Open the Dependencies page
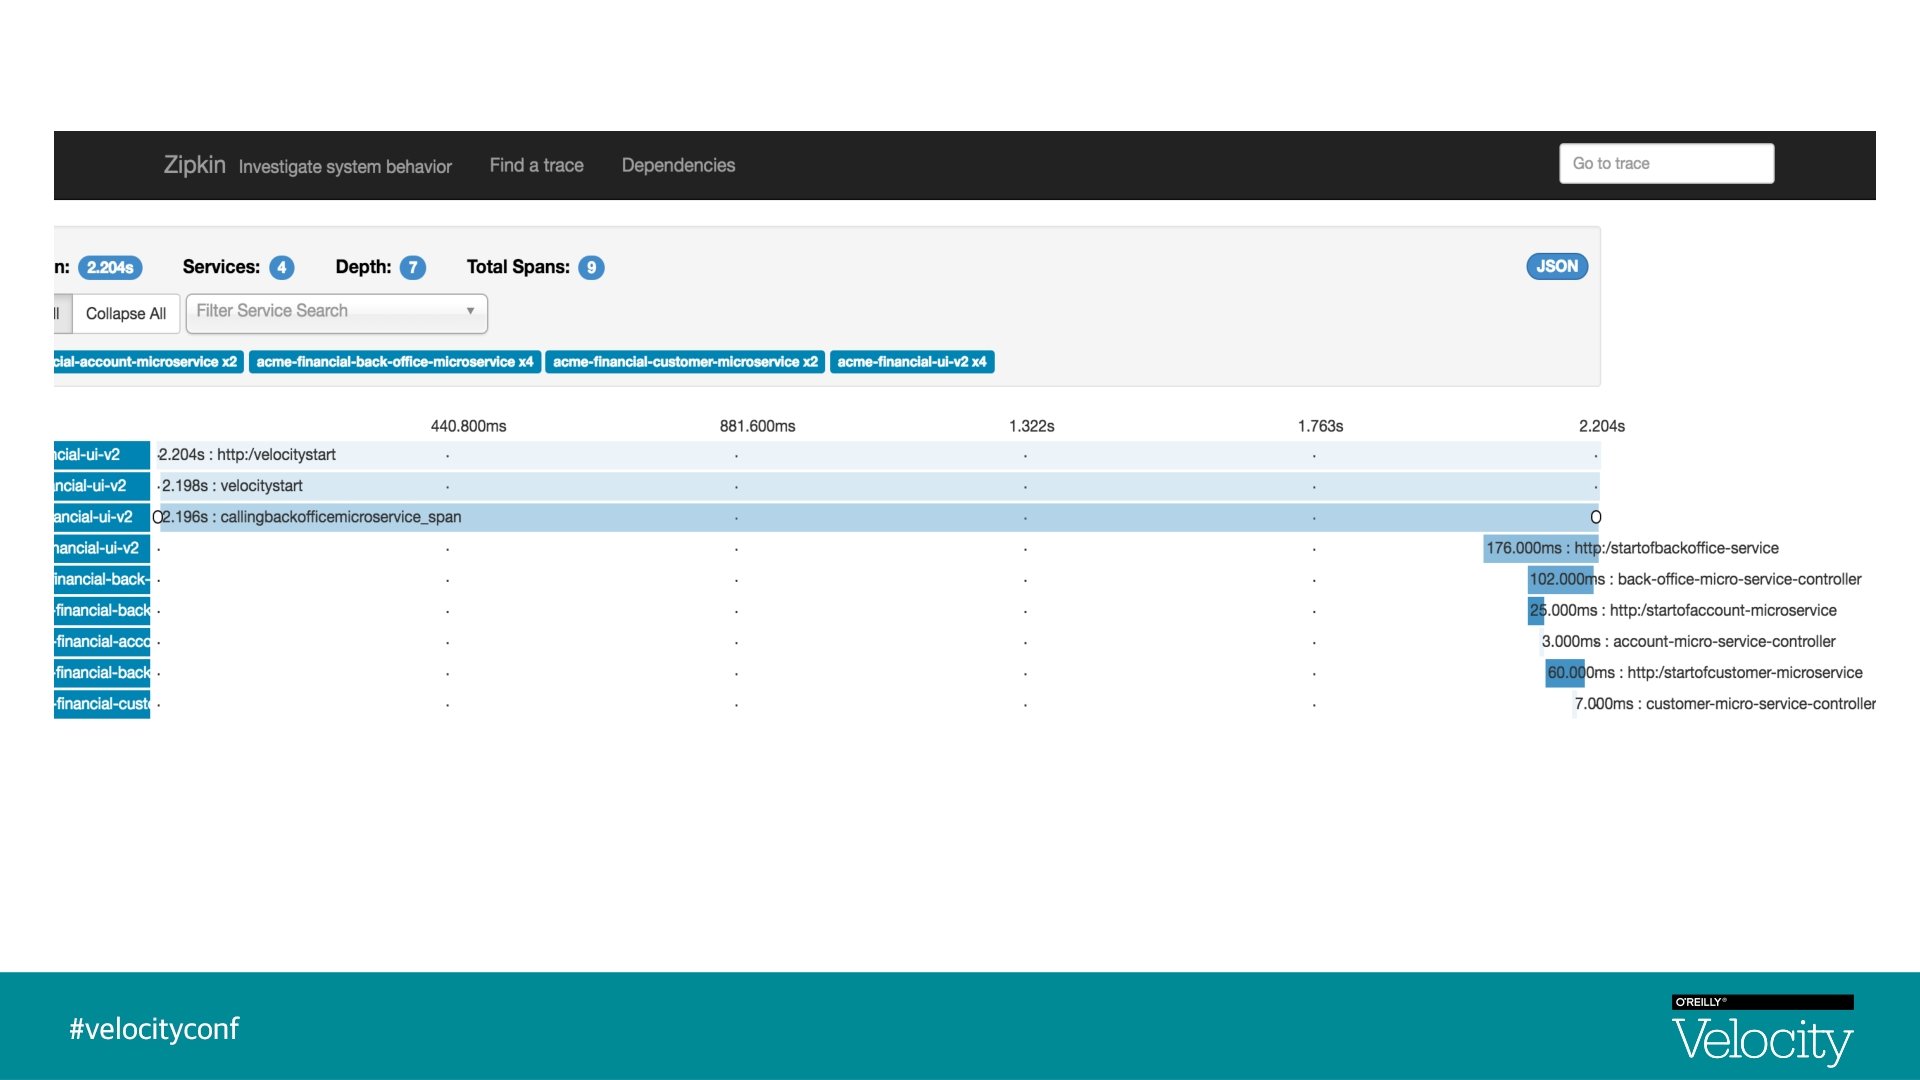This screenshot has width=1920, height=1080. (x=678, y=165)
